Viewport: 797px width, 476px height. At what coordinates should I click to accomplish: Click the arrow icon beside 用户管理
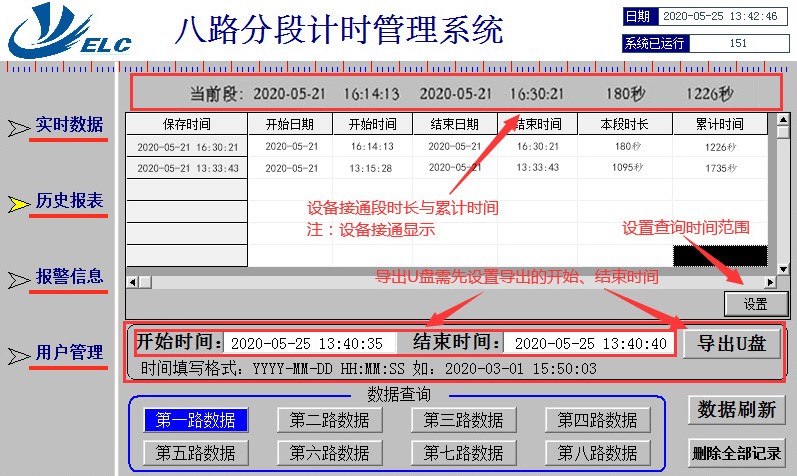pyautogui.click(x=19, y=355)
